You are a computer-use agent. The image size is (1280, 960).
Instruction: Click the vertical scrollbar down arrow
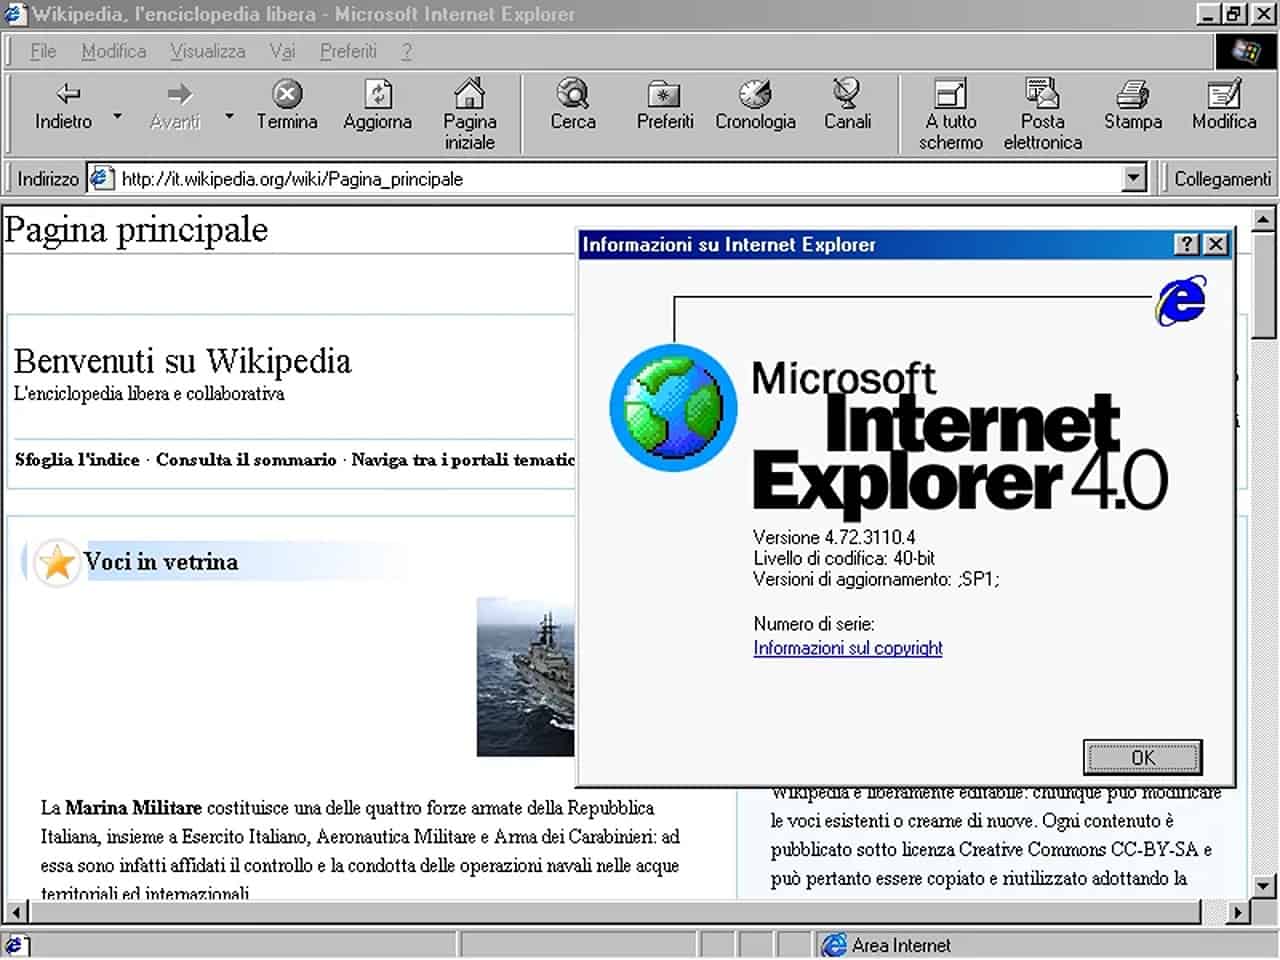1264,885
